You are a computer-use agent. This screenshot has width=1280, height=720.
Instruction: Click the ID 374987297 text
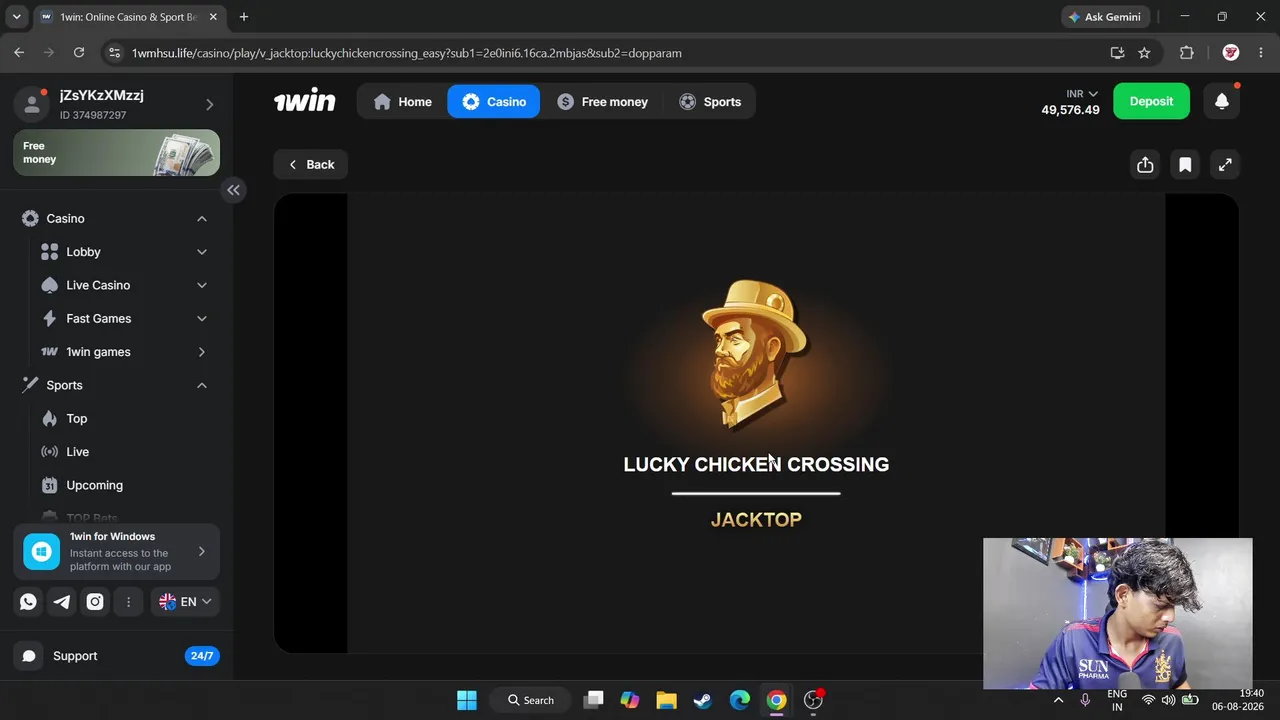[93, 115]
